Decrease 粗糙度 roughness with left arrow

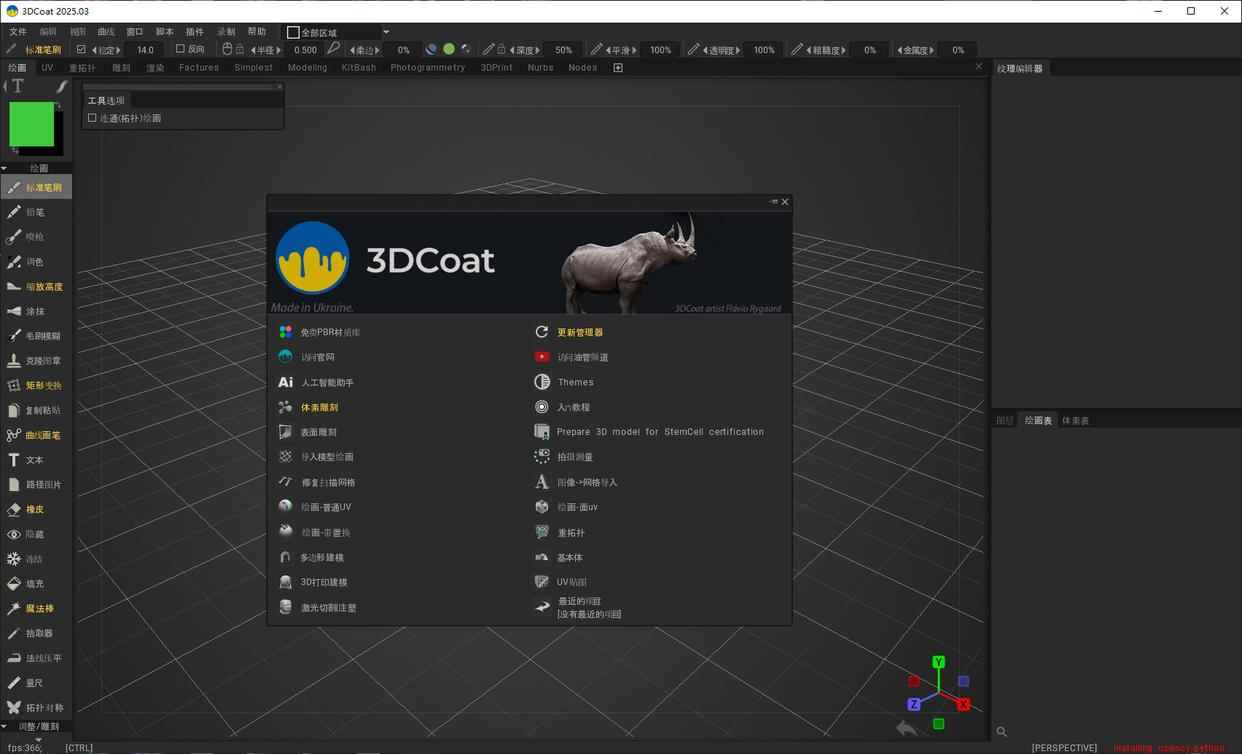(809, 50)
